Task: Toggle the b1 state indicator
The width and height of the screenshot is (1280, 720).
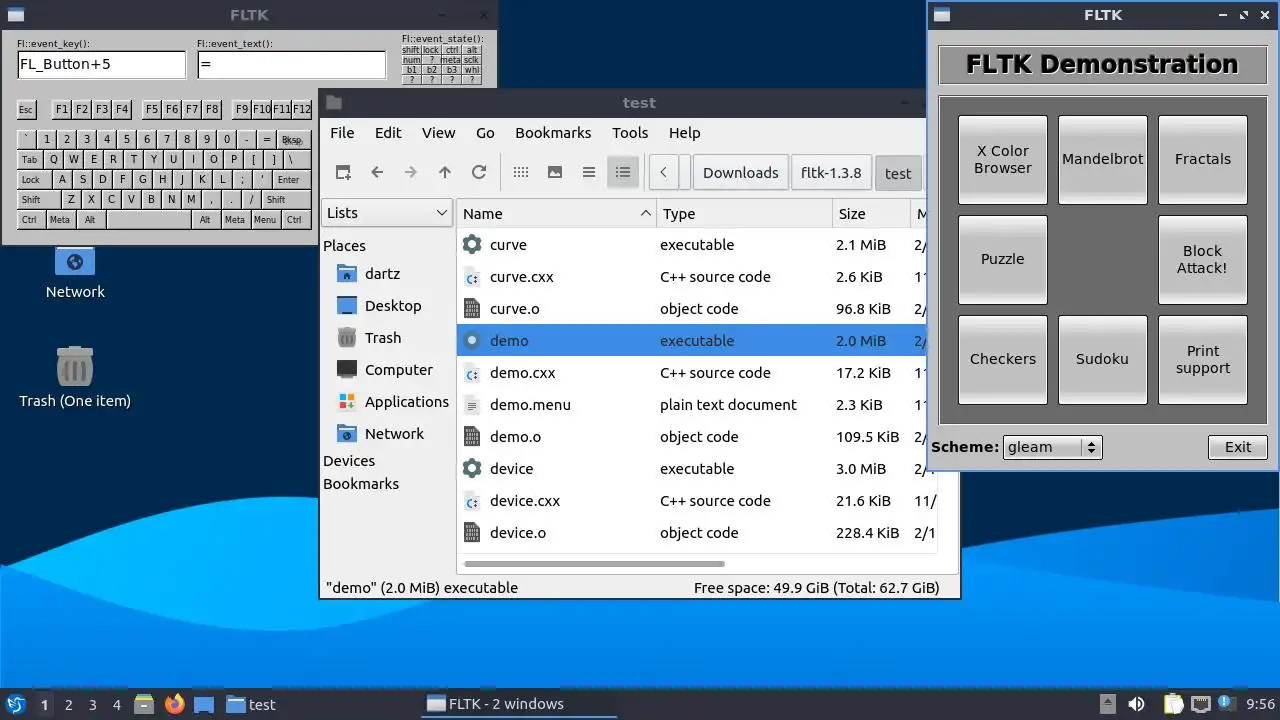Action: [x=411, y=70]
